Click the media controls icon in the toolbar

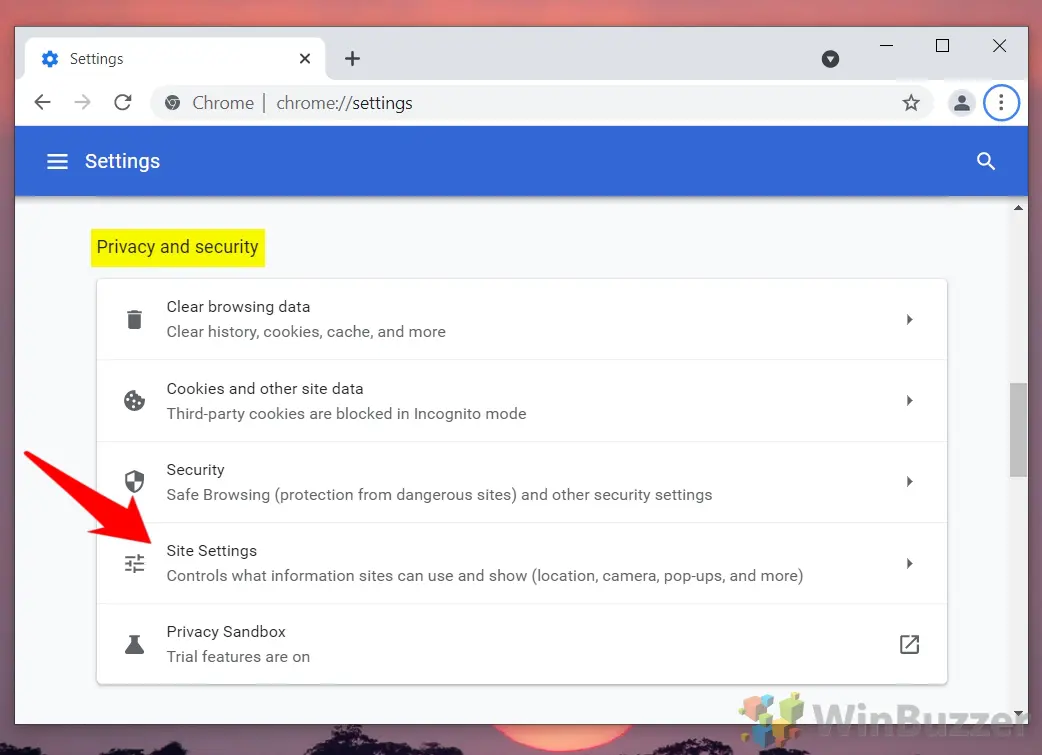click(830, 58)
